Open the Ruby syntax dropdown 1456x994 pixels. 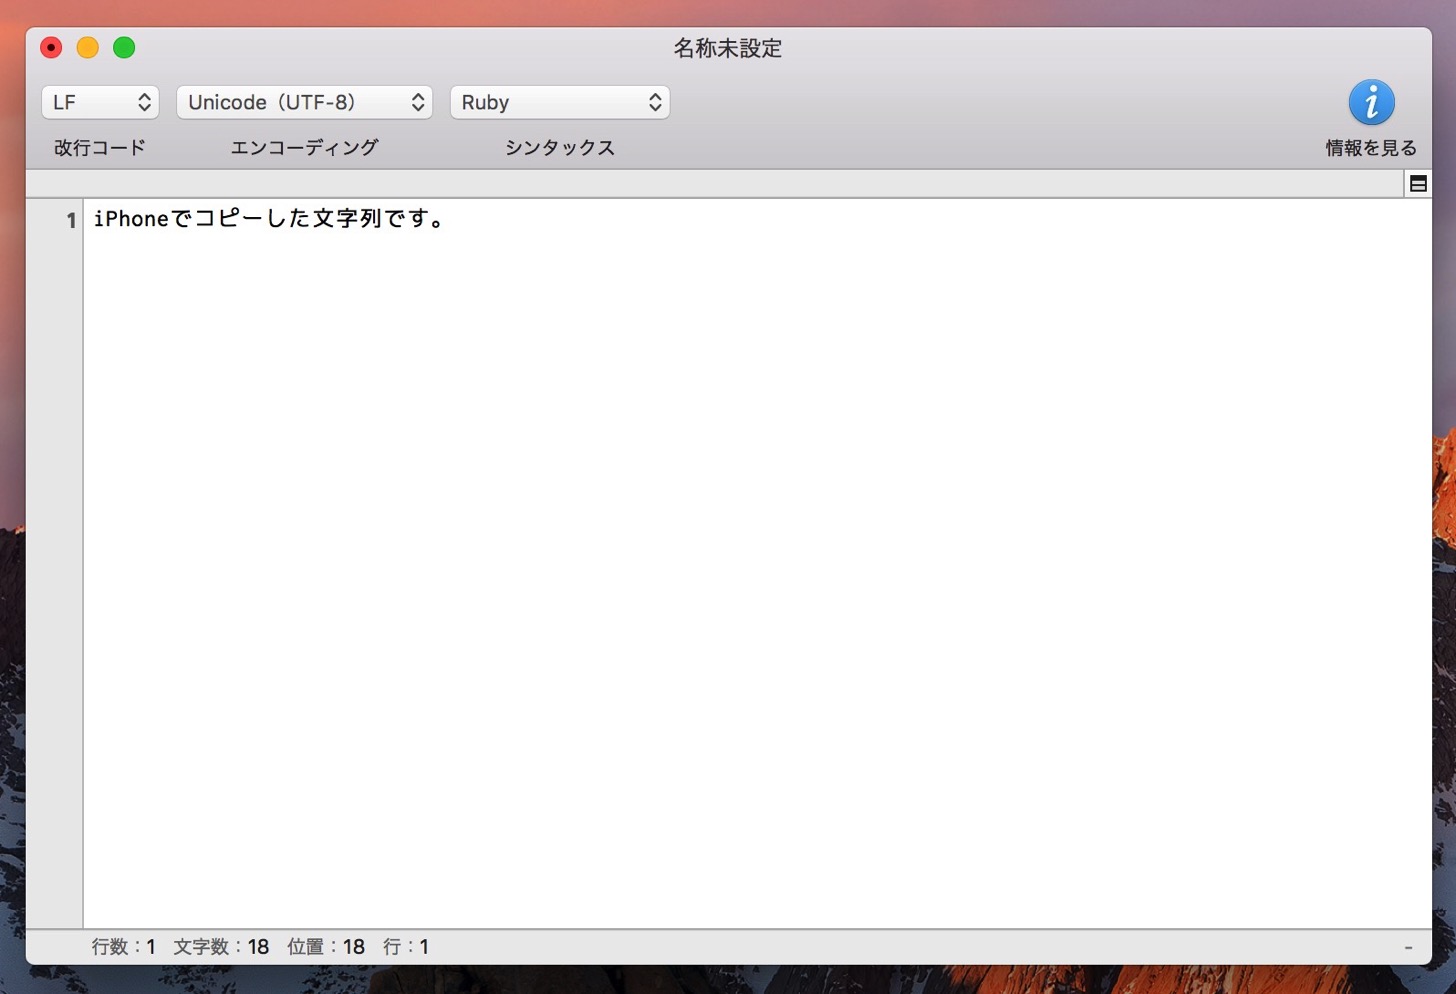pos(559,102)
